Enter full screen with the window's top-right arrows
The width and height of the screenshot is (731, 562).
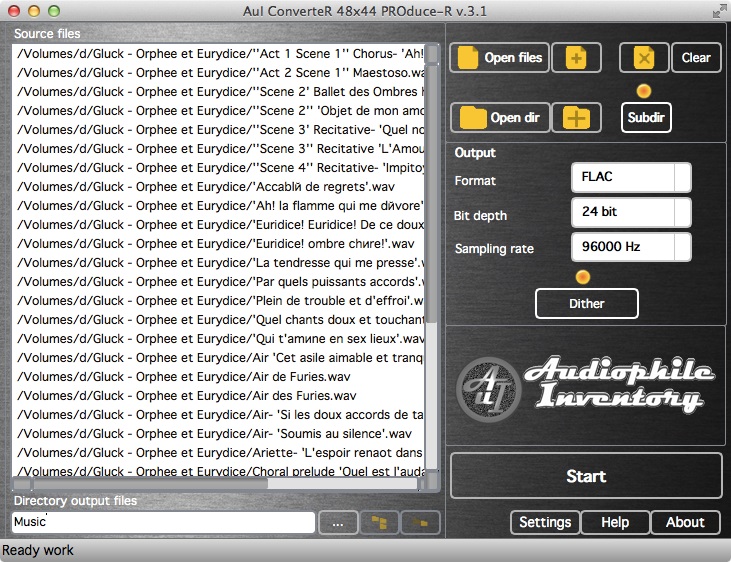(x=719, y=11)
